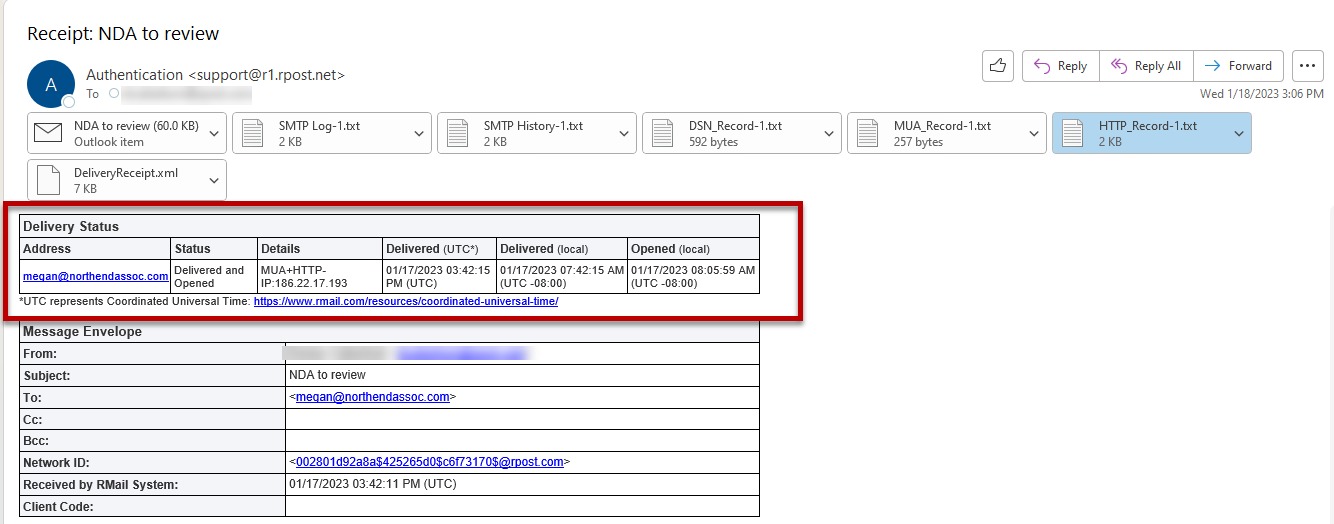Open the NDA to review Outlook item envelope icon
The image size is (1334, 524).
click(x=48, y=133)
